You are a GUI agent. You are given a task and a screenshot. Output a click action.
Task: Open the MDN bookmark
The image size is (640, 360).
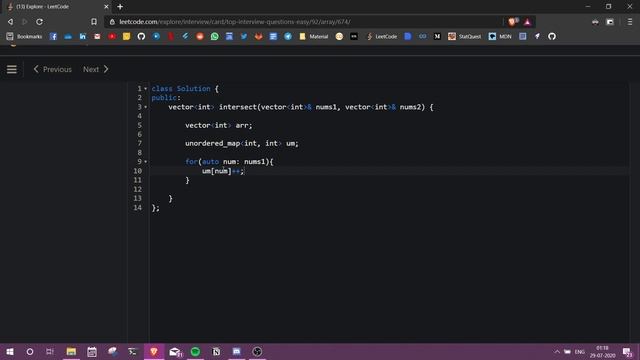[500, 36]
